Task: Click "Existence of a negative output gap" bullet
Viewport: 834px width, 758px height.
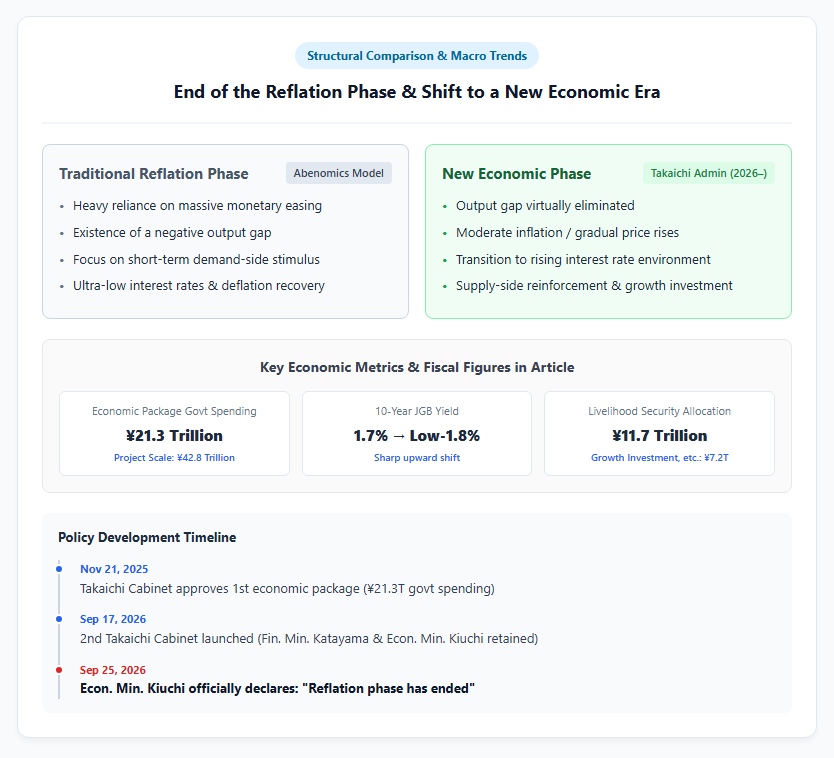Action: 172,232
